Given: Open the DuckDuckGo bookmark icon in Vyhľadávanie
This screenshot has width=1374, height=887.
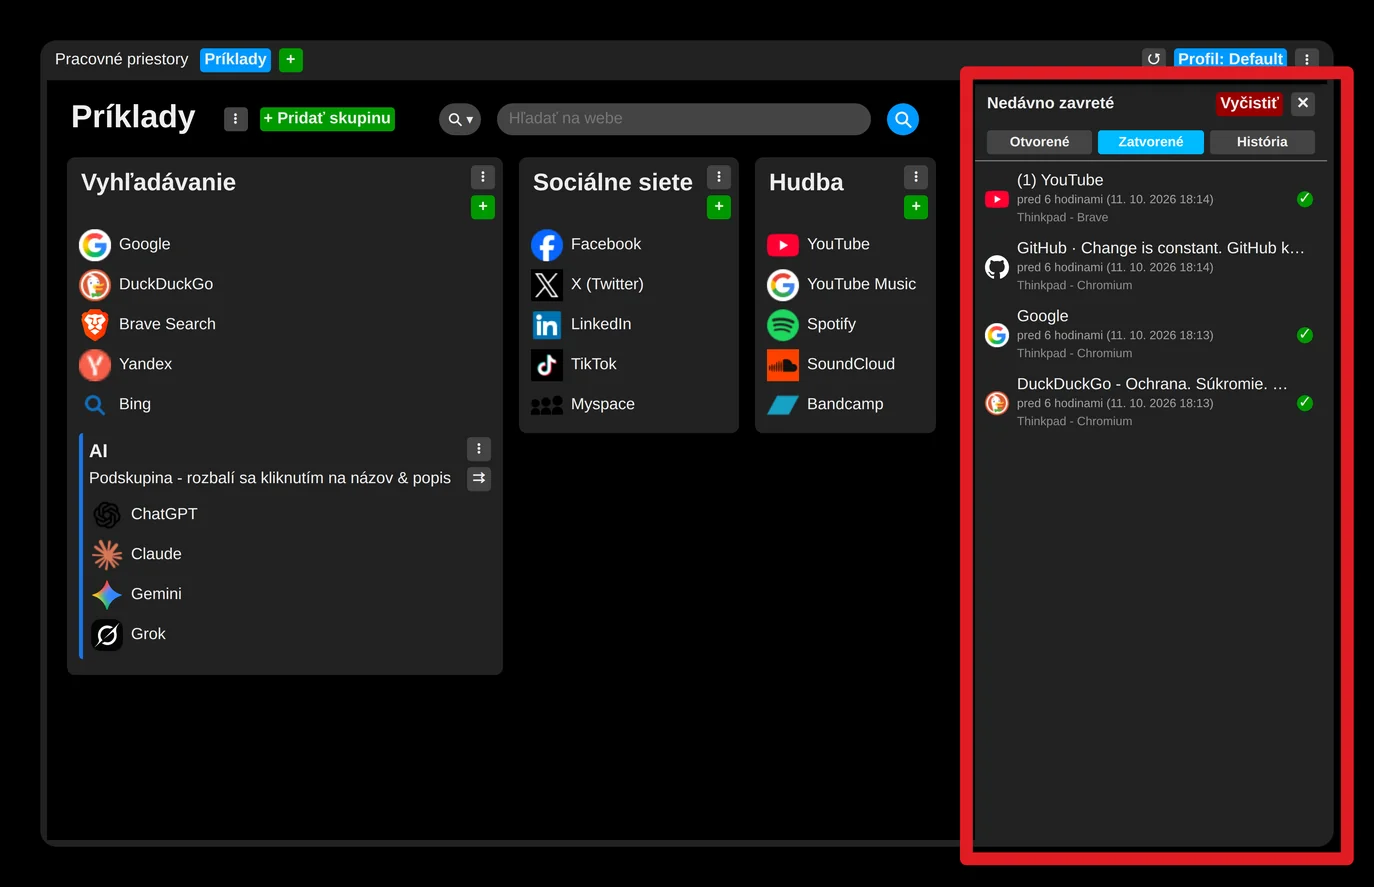Looking at the screenshot, I should [x=95, y=284].
